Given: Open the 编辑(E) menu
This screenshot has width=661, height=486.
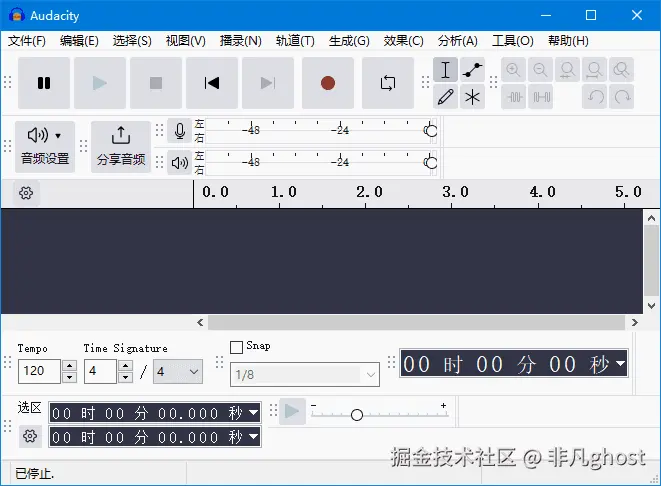Looking at the screenshot, I should [x=79, y=41].
